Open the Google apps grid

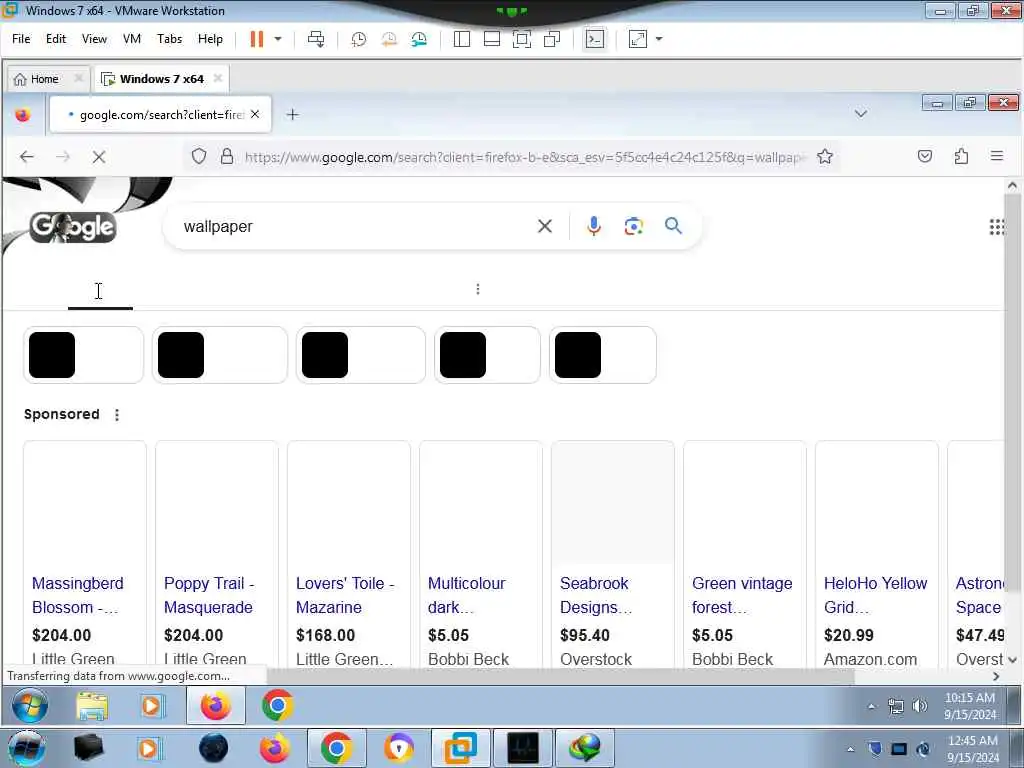click(997, 227)
